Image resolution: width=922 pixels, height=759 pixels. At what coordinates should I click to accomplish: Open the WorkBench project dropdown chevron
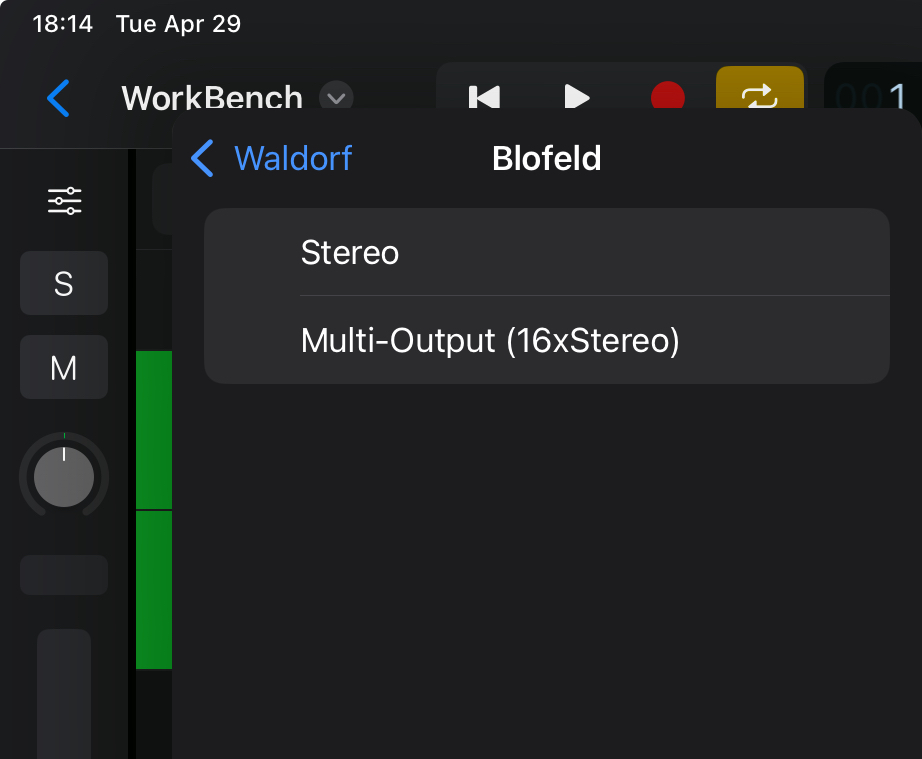[336, 98]
